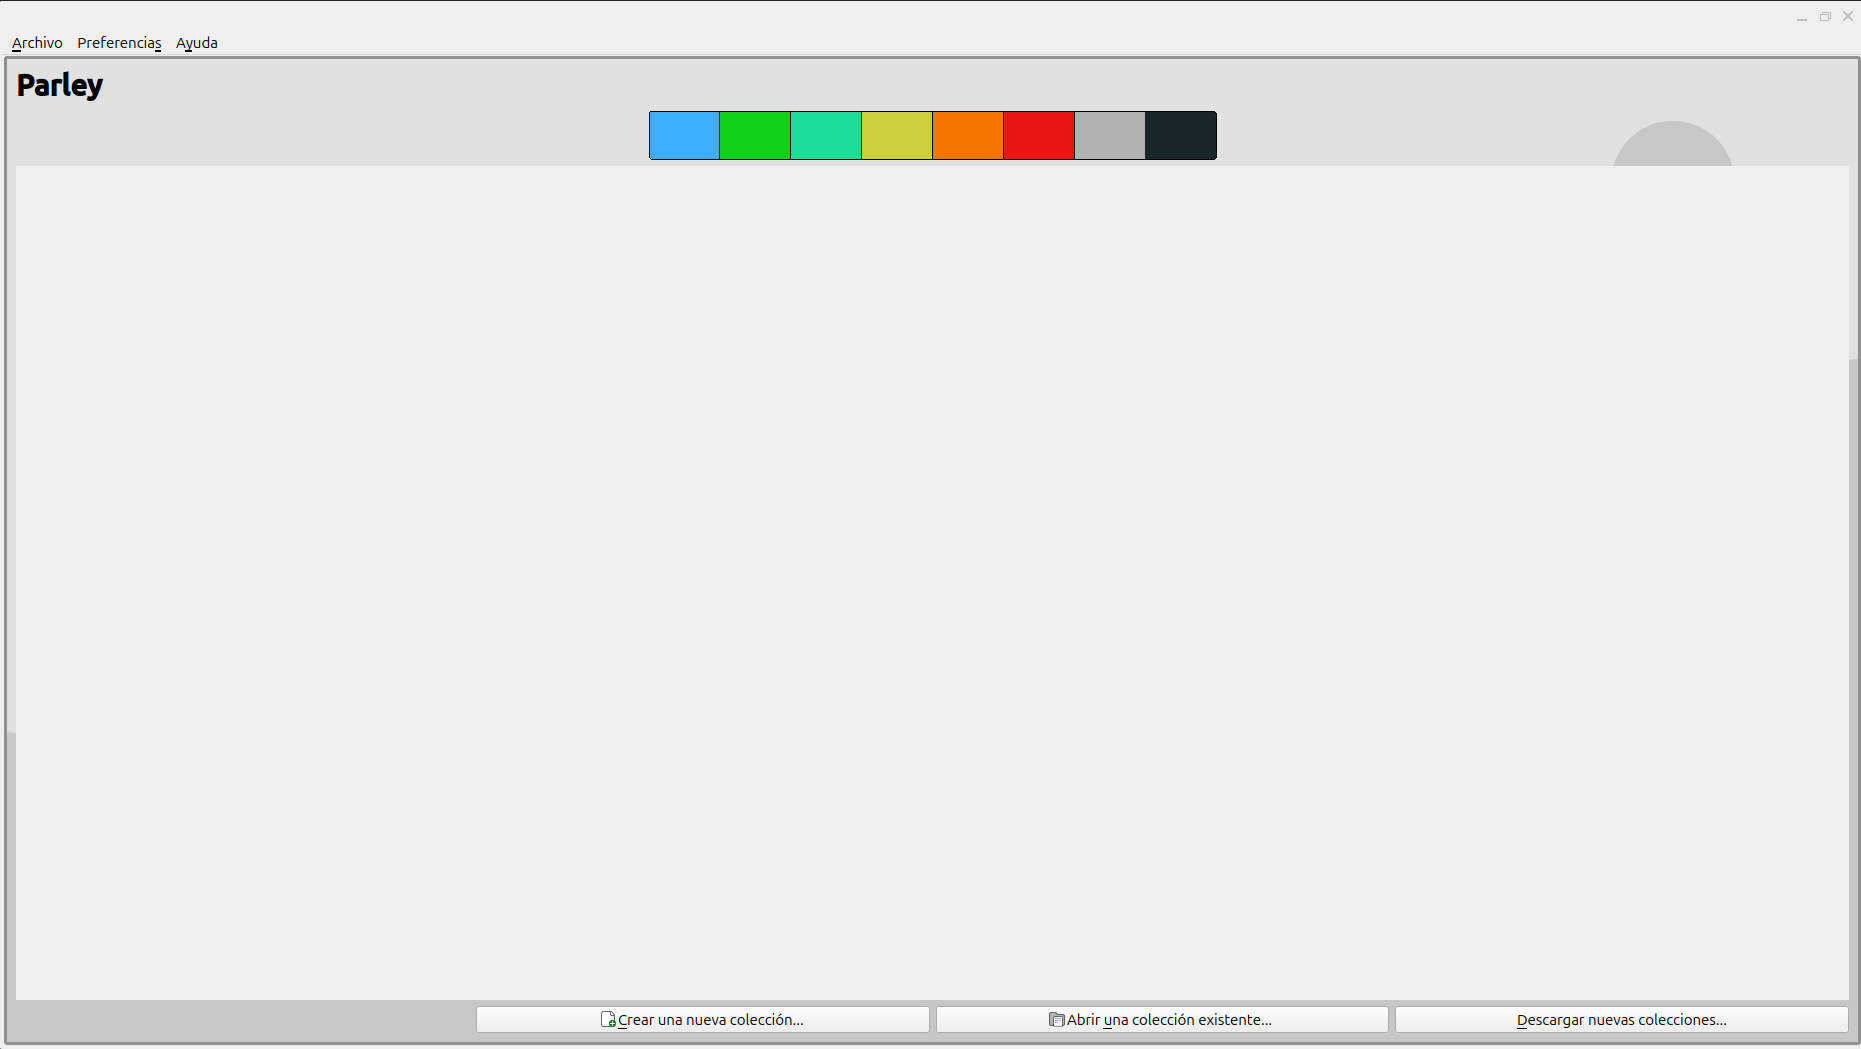Click the gray circle in the header
This screenshot has width=1861, height=1049.
point(1672,146)
